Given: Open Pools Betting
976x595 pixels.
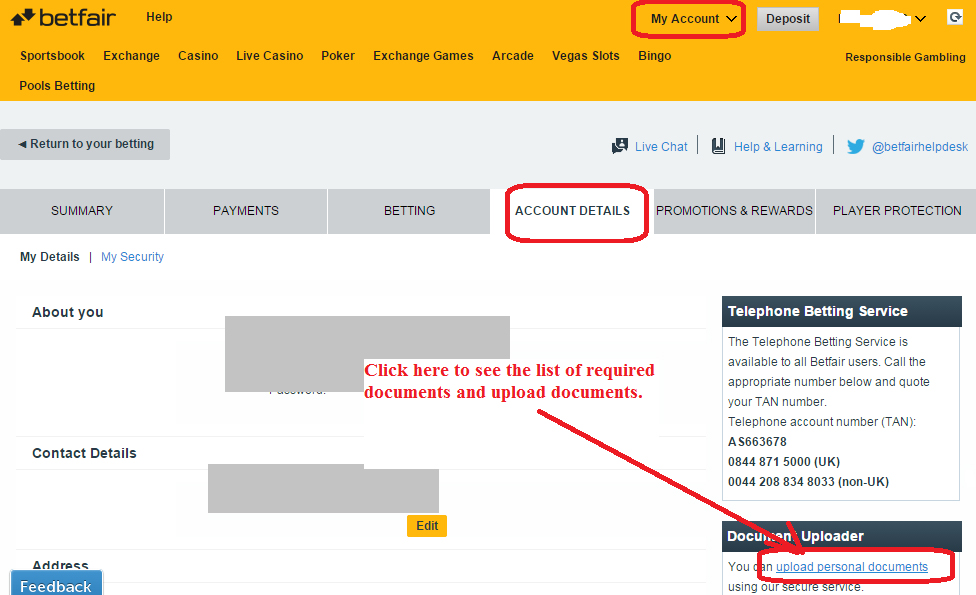Looking at the screenshot, I should (57, 85).
